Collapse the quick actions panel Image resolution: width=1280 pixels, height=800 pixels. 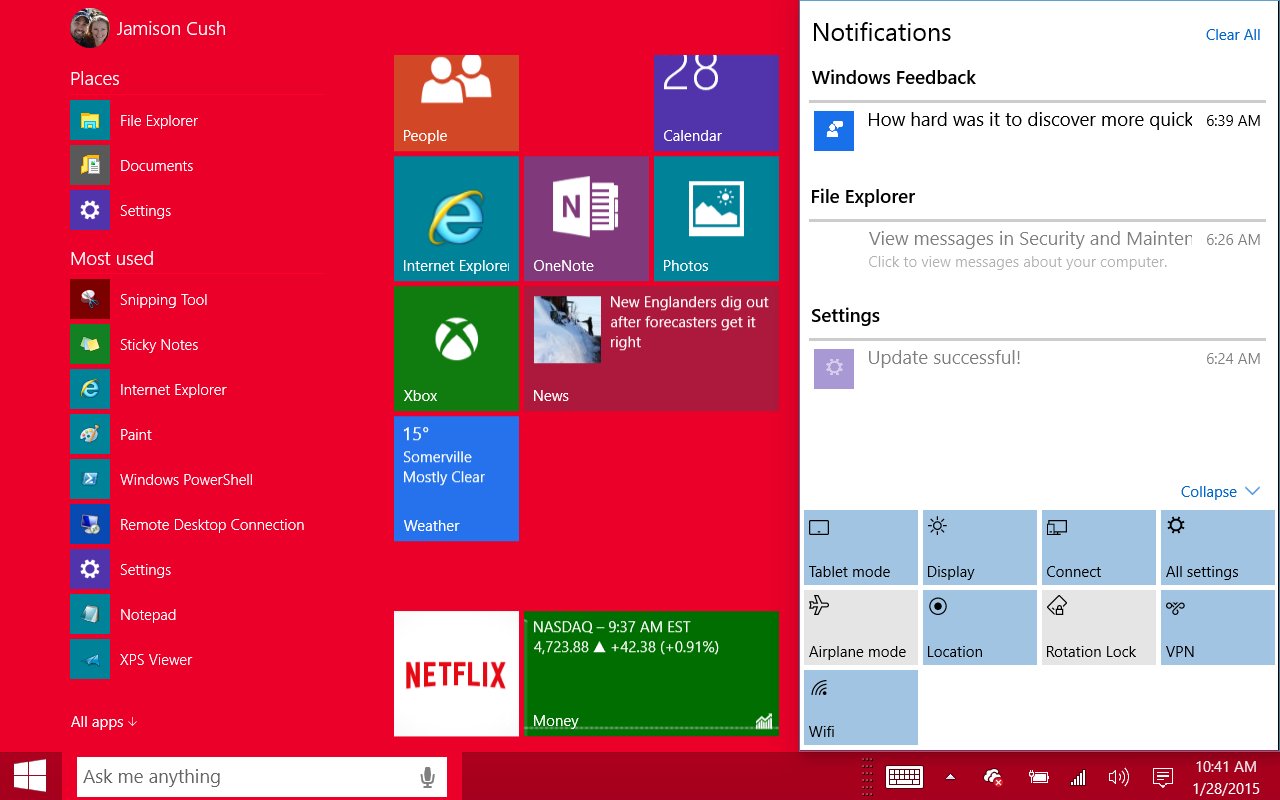pos(1220,492)
